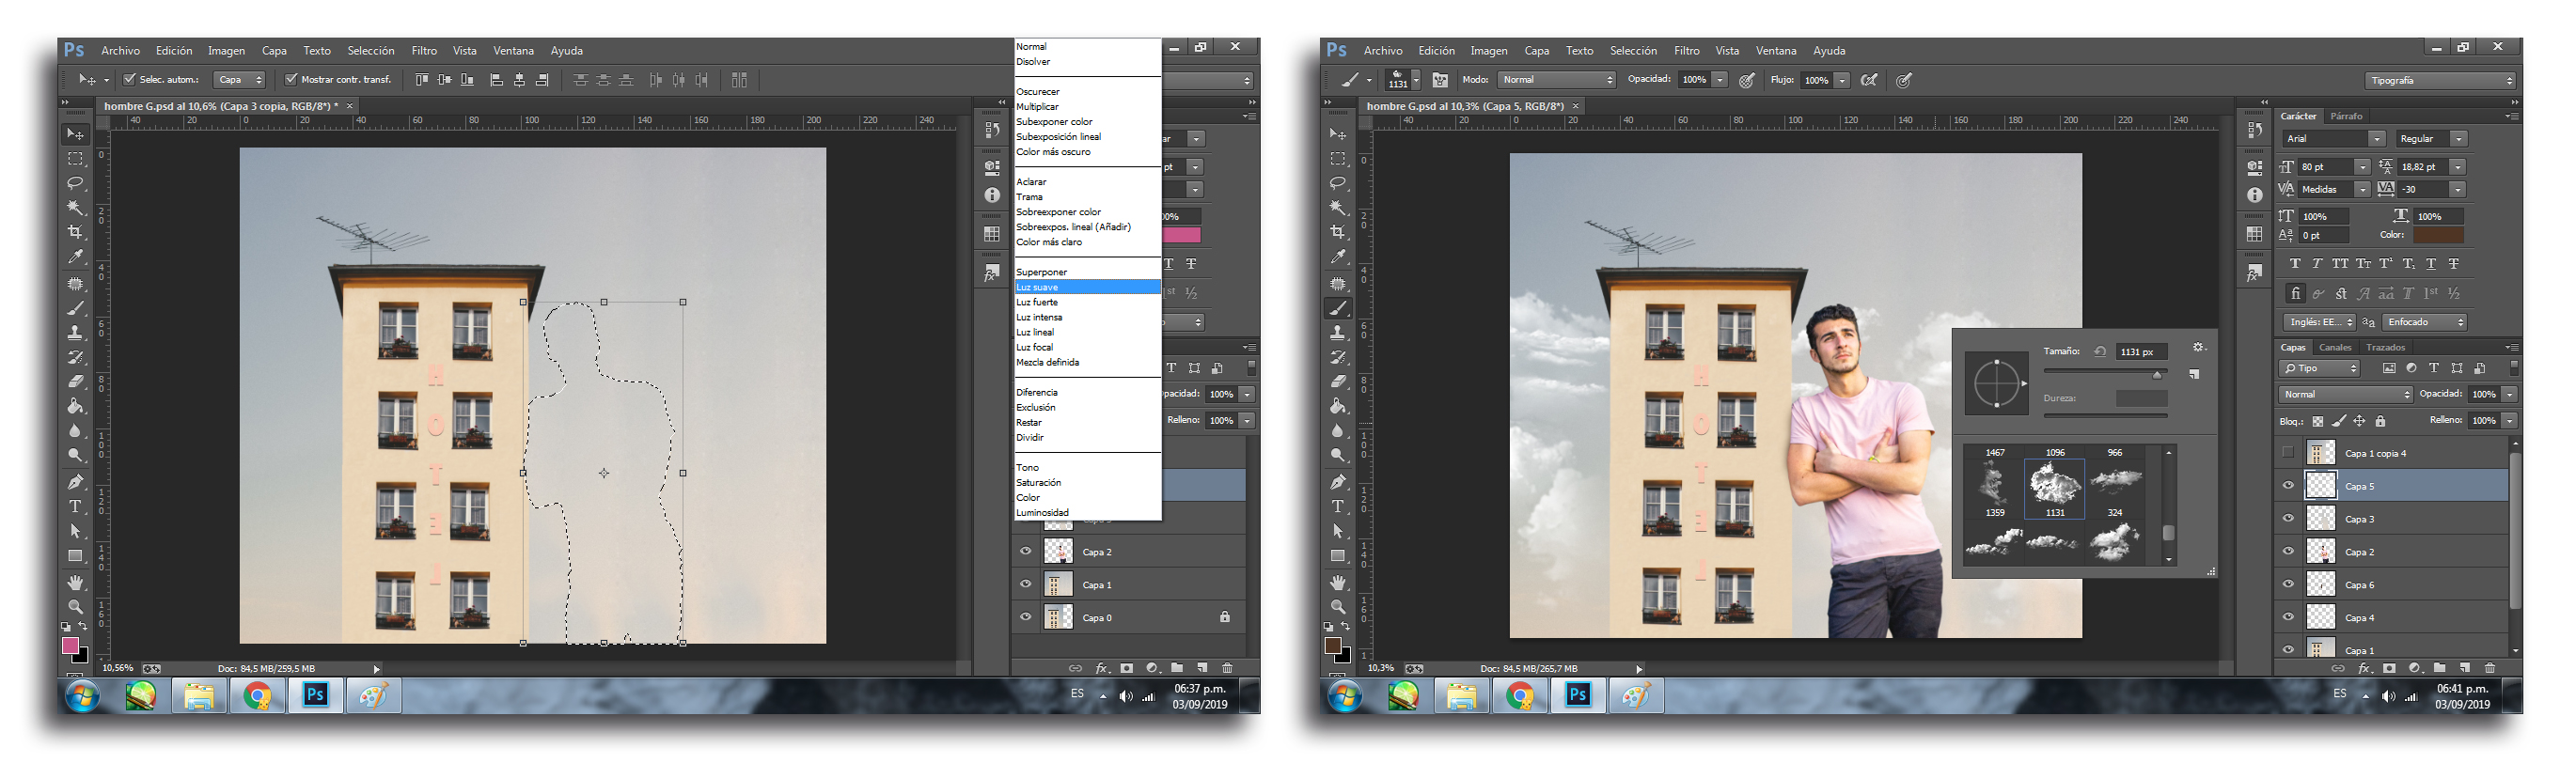Select the Eyedropper tool in right window
Screen dimensions: 2576x763
pos(1338,257)
